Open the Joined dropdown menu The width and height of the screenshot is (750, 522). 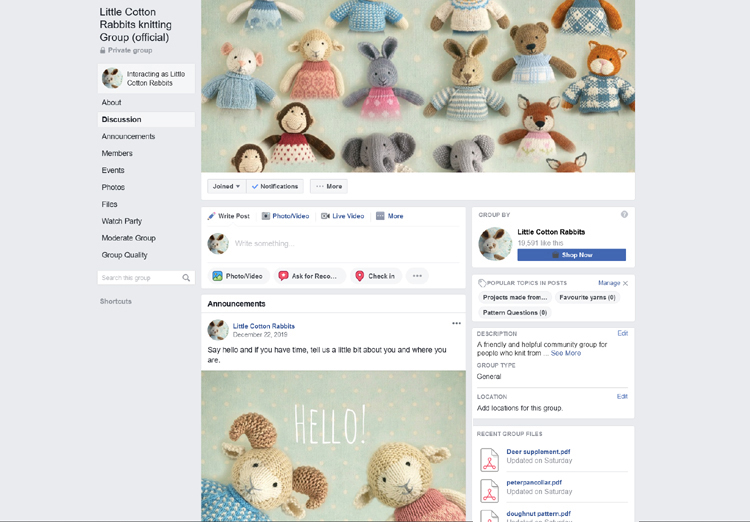pos(226,186)
